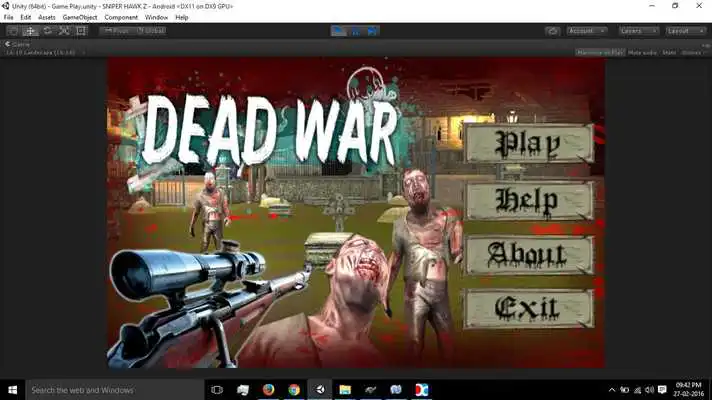The image size is (712, 400).
Task: Show hidden system tray icons
Action: 612,390
